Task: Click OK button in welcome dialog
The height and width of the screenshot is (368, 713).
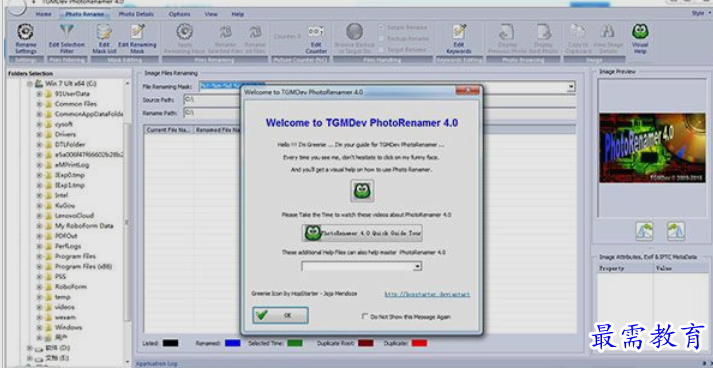Action: (281, 315)
